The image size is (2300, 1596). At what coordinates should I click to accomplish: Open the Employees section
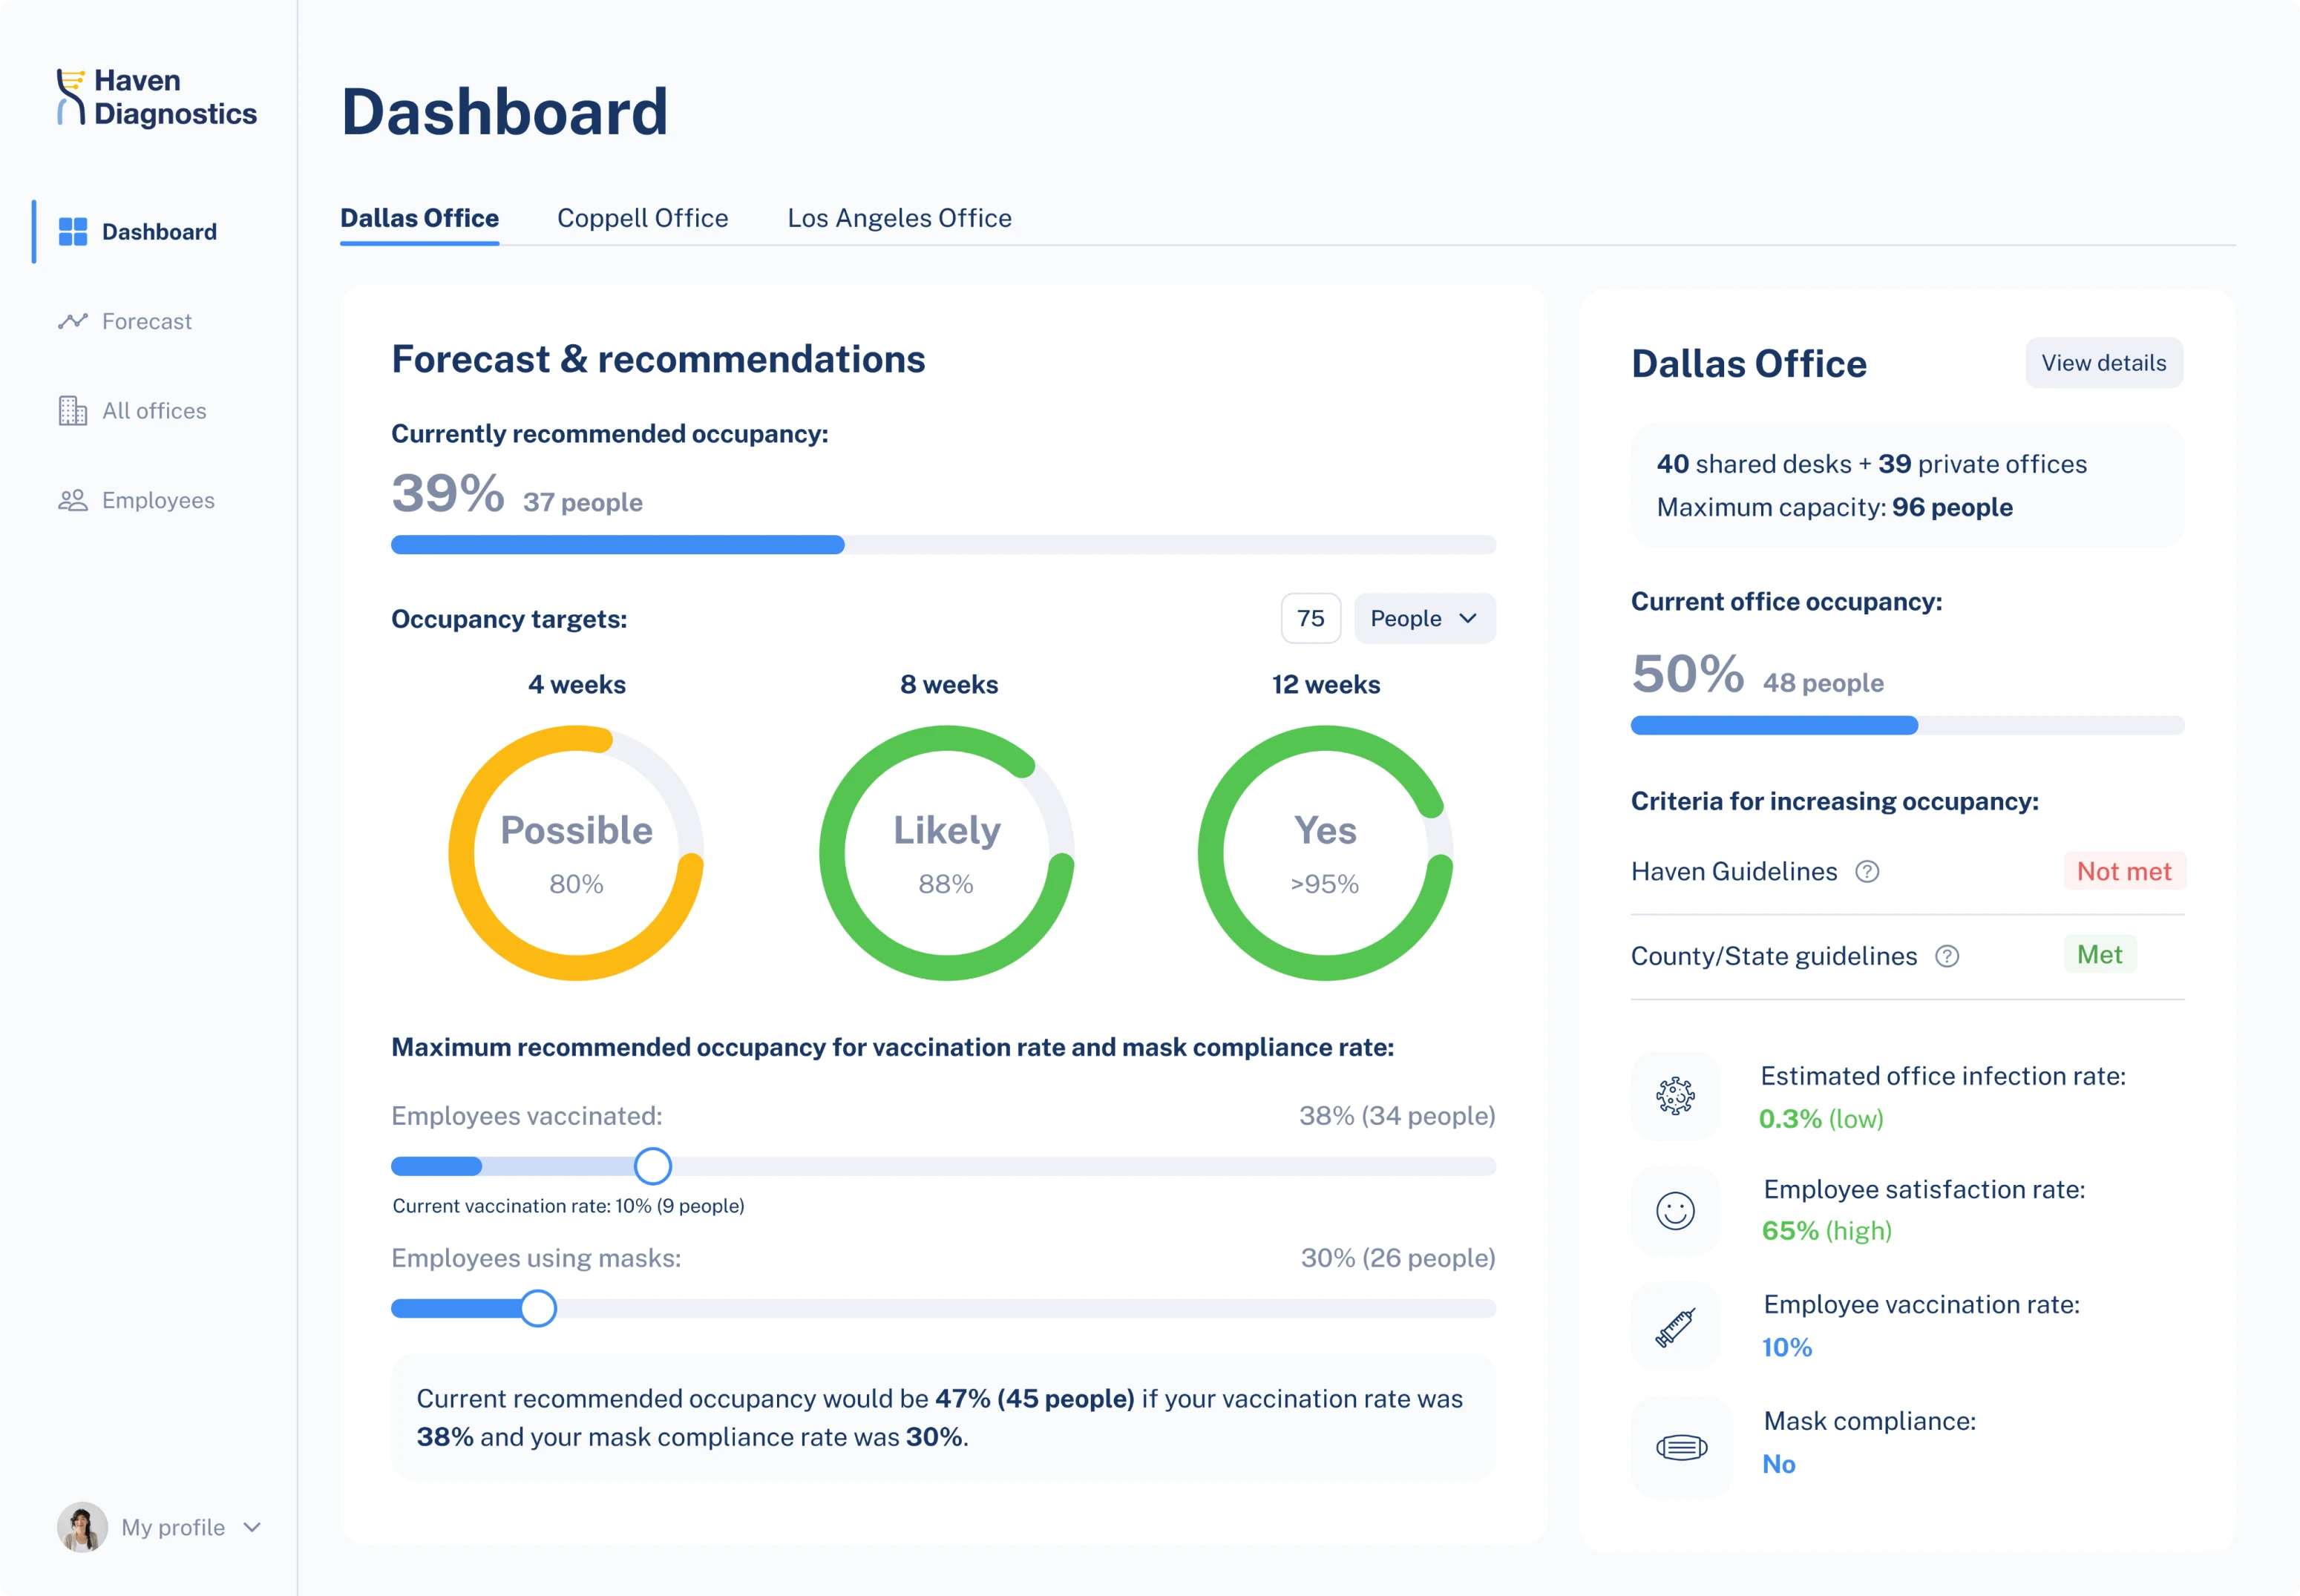[x=157, y=500]
